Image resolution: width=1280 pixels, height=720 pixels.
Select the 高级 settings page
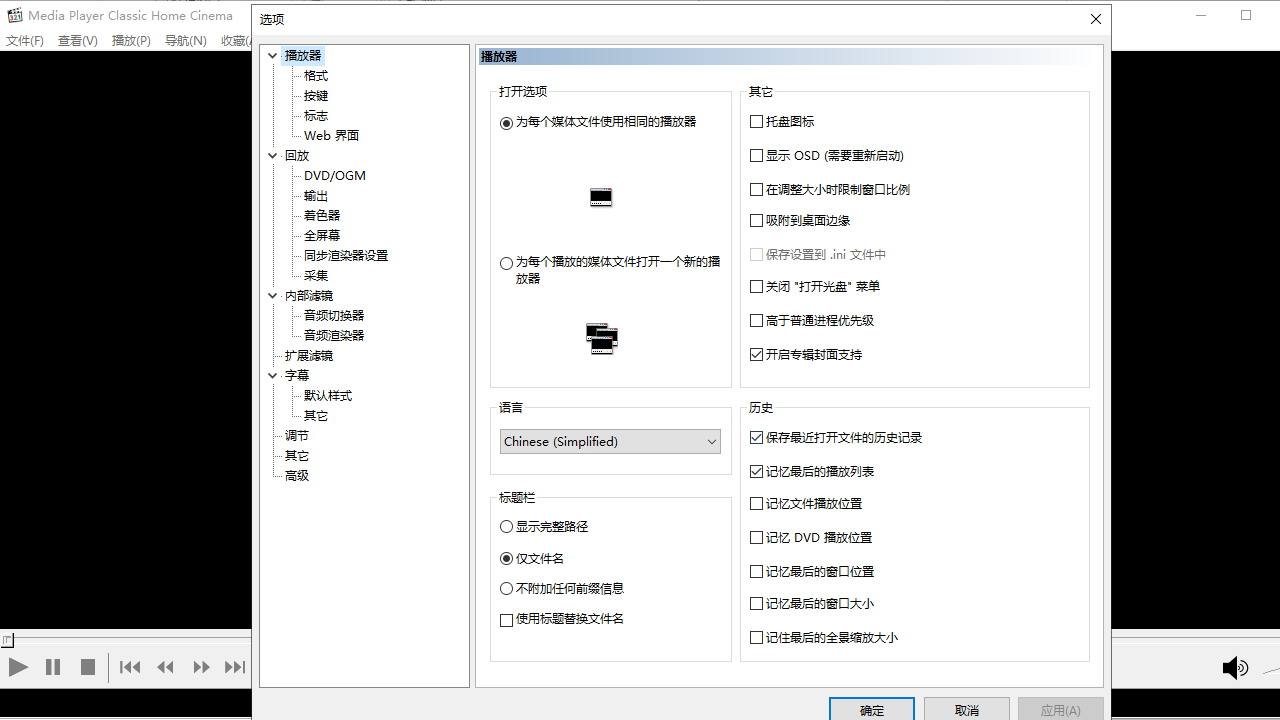point(295,475)
